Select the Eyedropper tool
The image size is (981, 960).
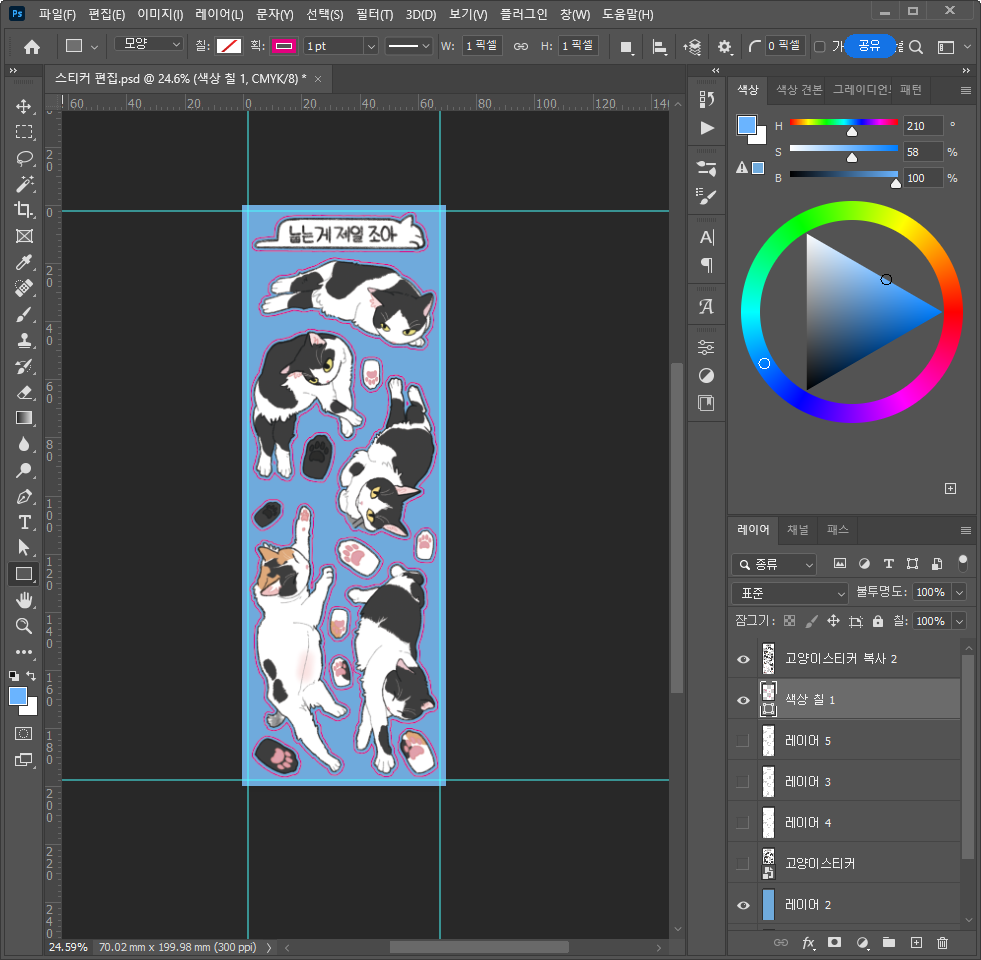tap(24, 262)
